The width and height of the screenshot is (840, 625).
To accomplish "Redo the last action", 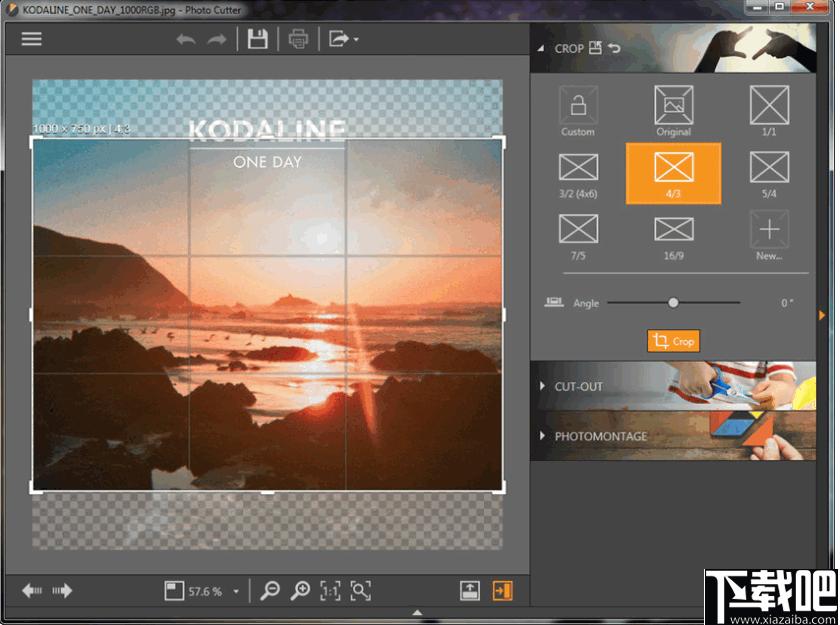I will 216,39.
